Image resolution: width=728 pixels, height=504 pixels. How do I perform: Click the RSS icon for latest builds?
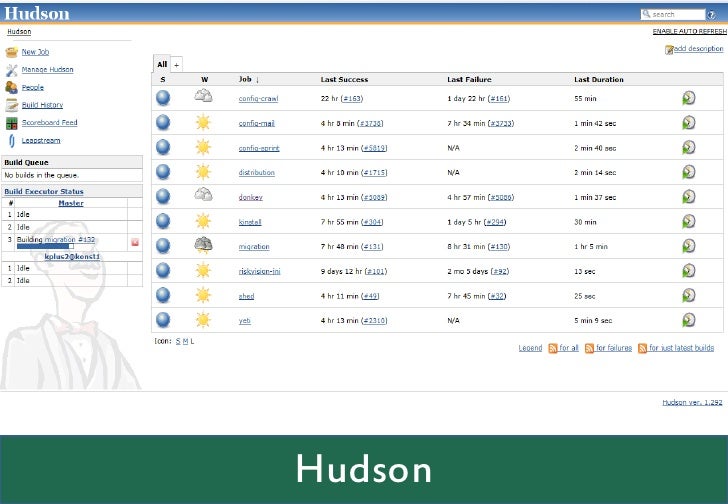coord(642,348)
